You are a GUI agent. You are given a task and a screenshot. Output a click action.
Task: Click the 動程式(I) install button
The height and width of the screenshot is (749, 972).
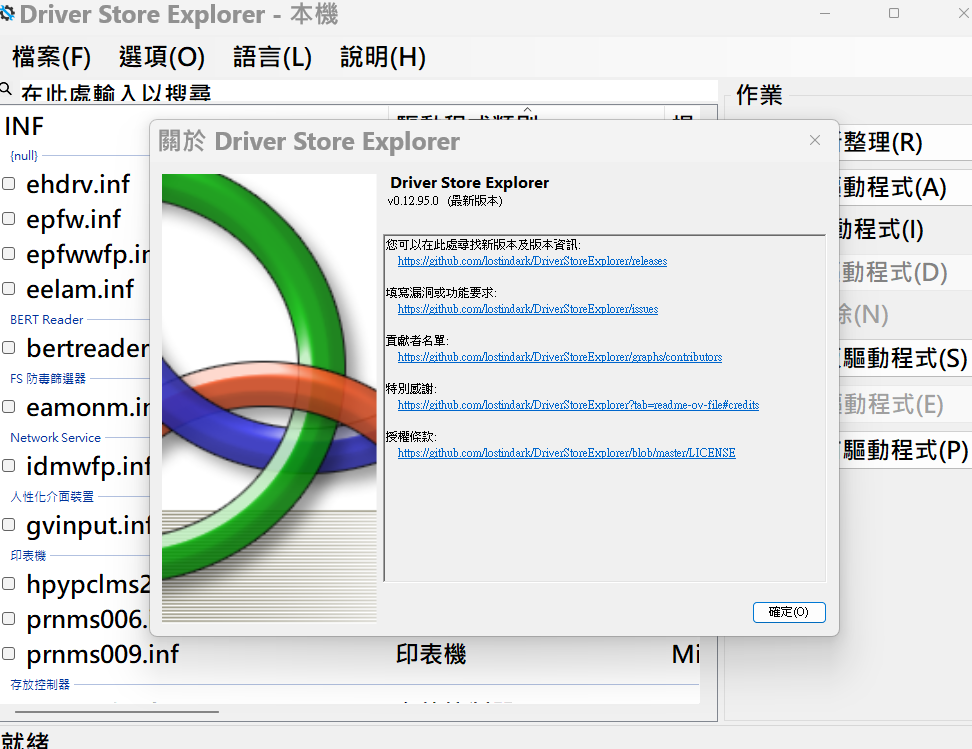click(905, 229)
